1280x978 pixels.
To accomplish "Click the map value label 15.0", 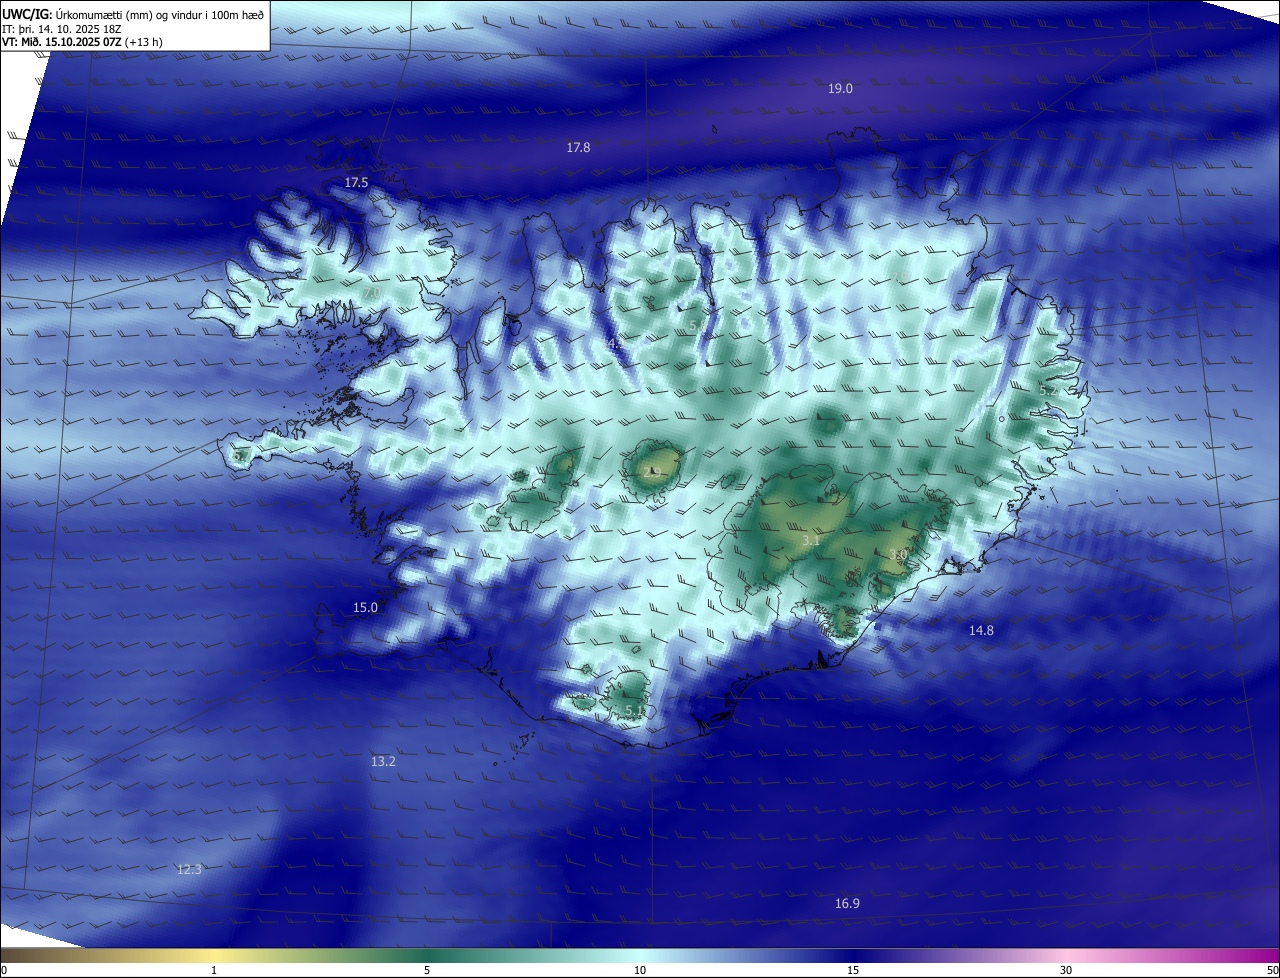I will coord(365,608).
